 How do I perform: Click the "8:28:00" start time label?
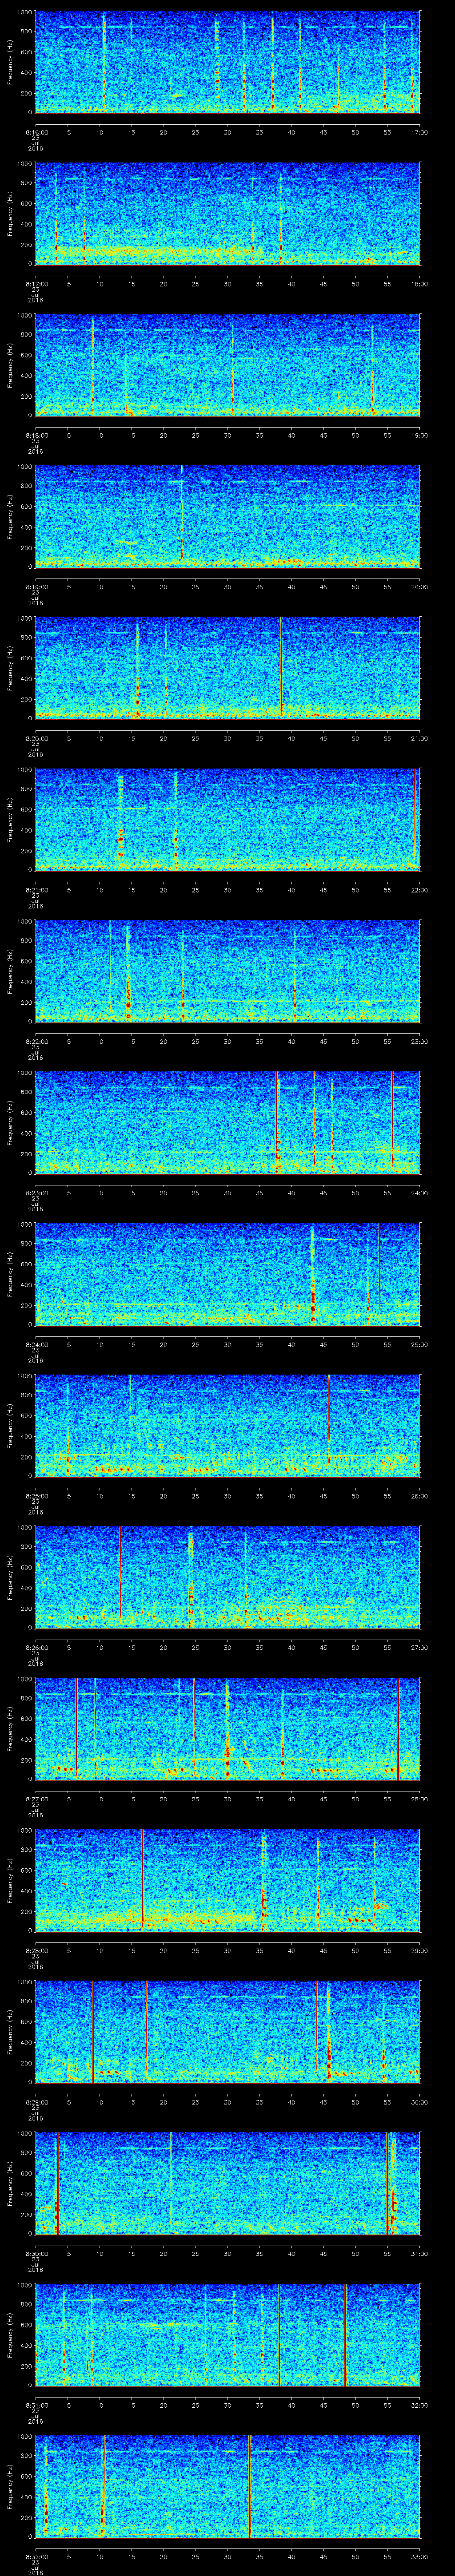(x=36, y=1950)
